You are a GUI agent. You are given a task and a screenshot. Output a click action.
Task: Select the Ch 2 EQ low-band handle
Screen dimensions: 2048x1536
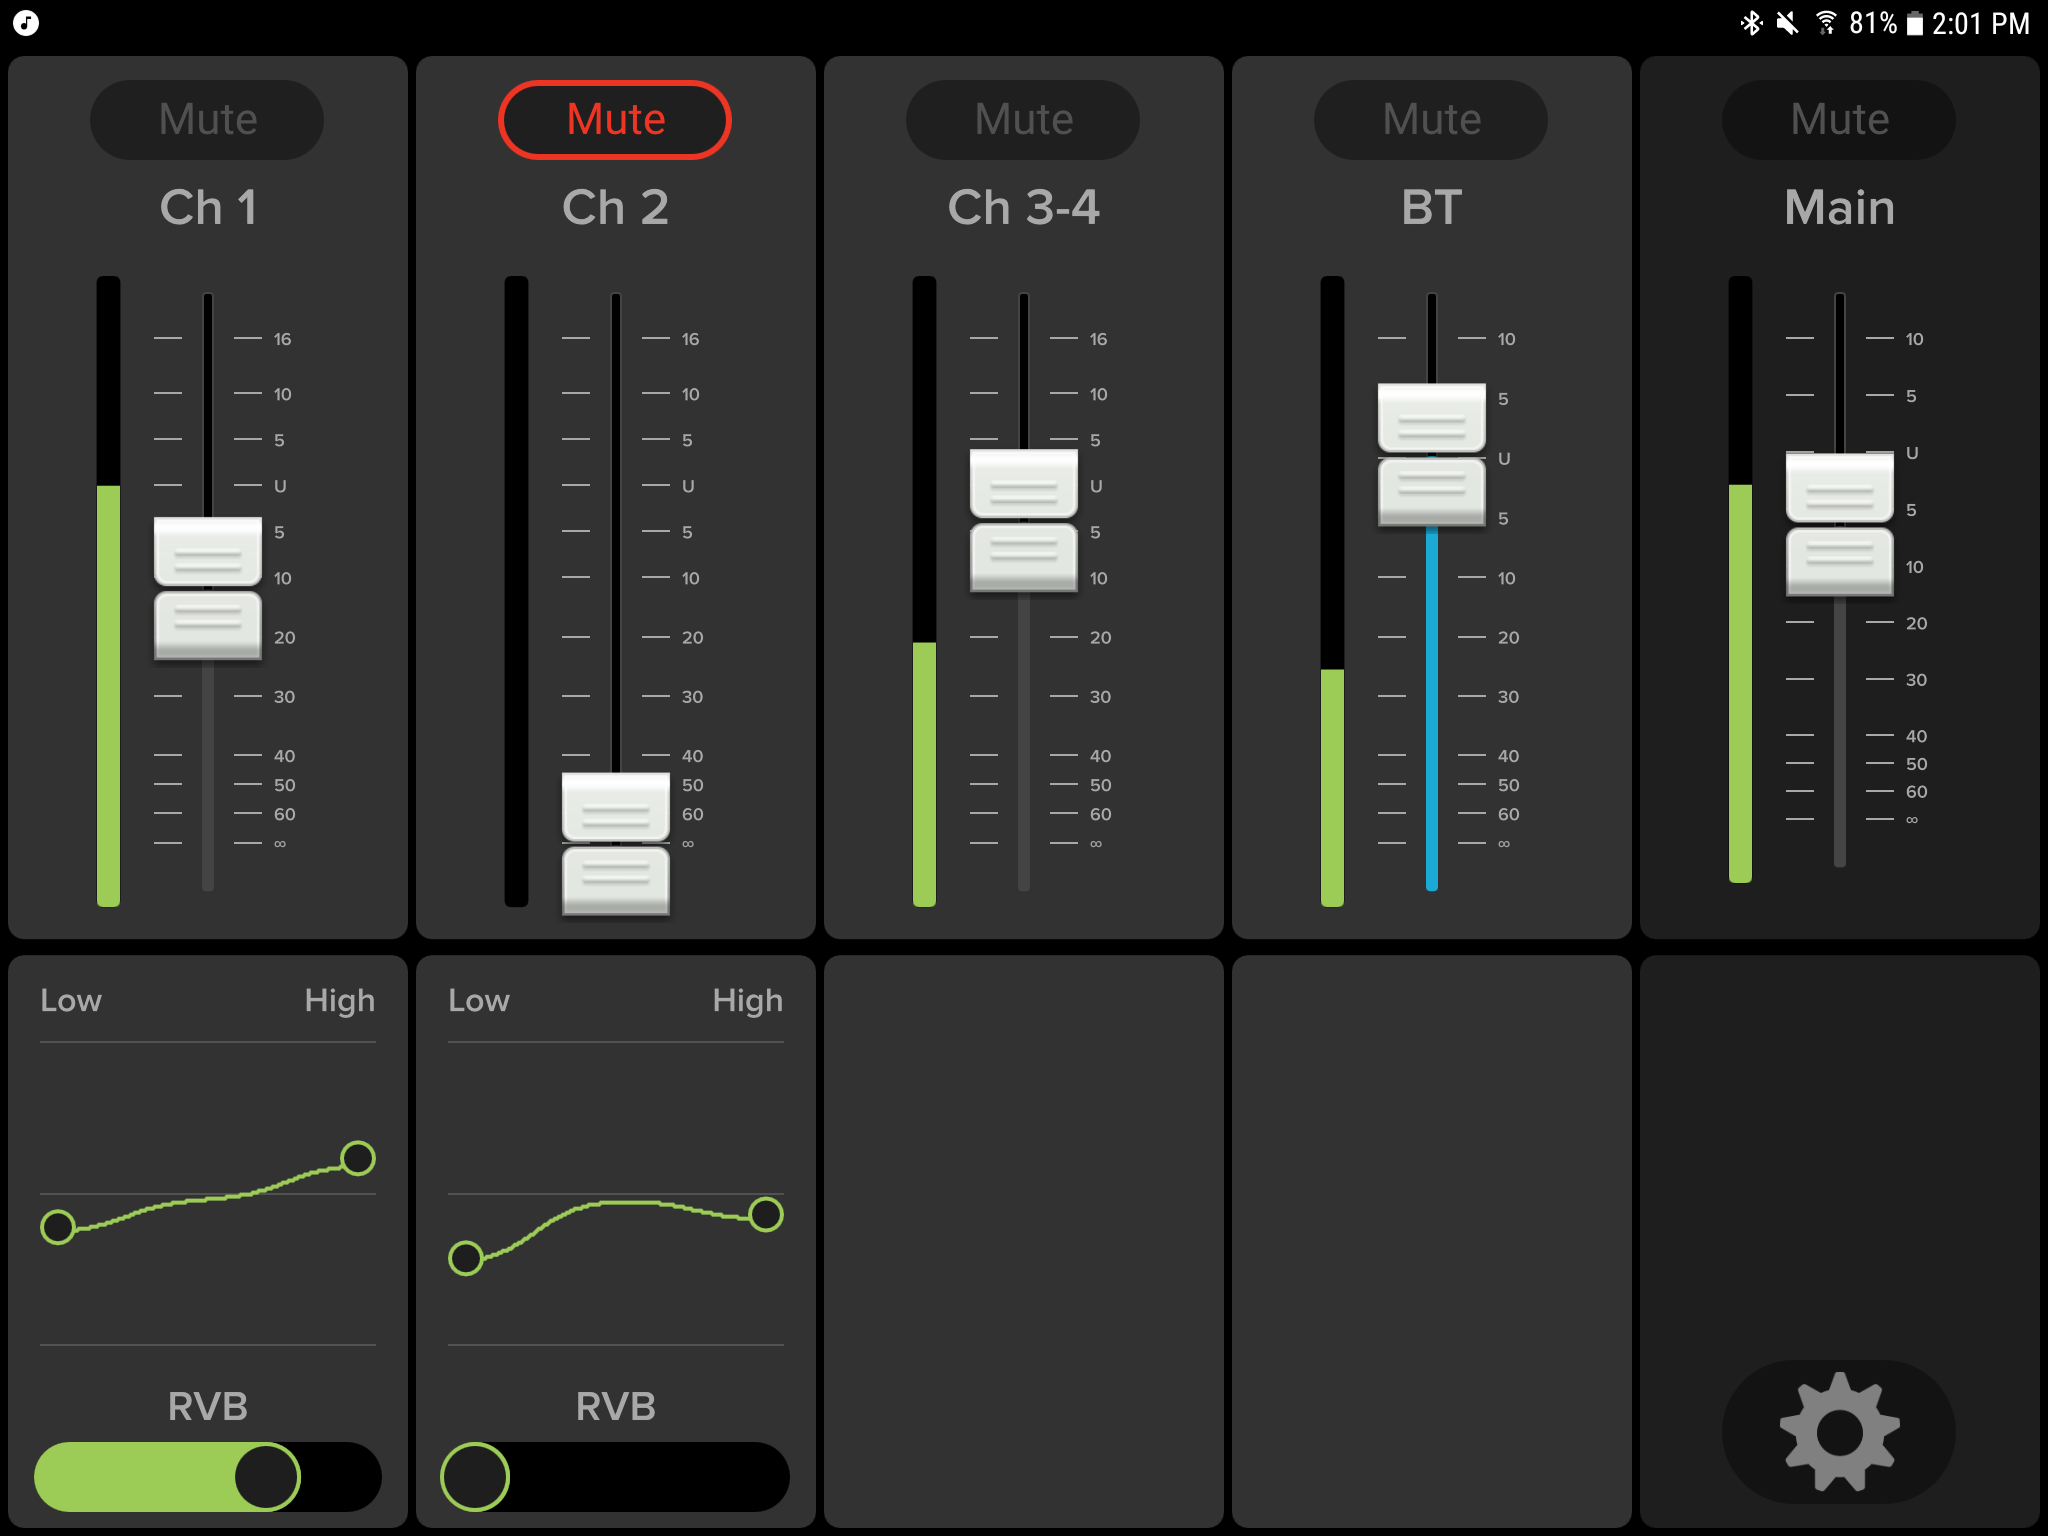click(x=466, y=1258)
